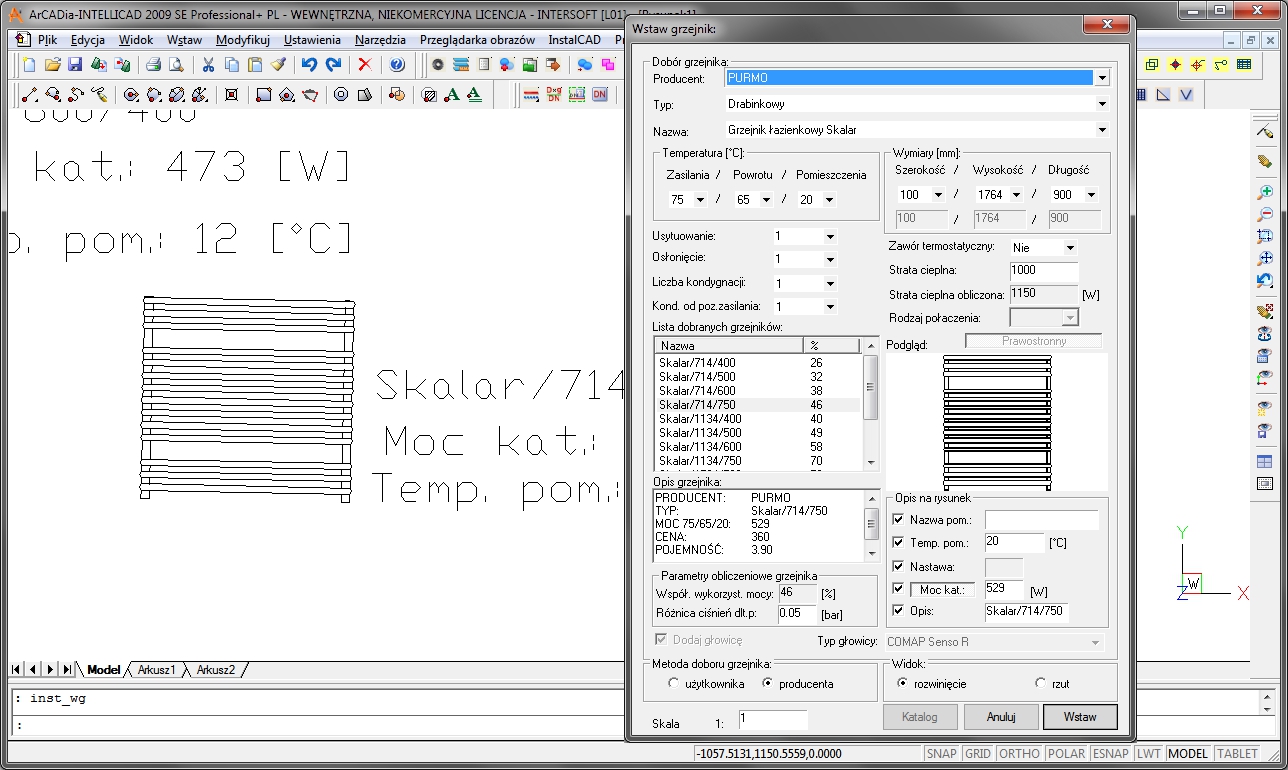Image resolution: width=1288 pixels, height=770 pixels.
Task: Click the Save floppy disk icon
Action: click(x=75, y=65)
